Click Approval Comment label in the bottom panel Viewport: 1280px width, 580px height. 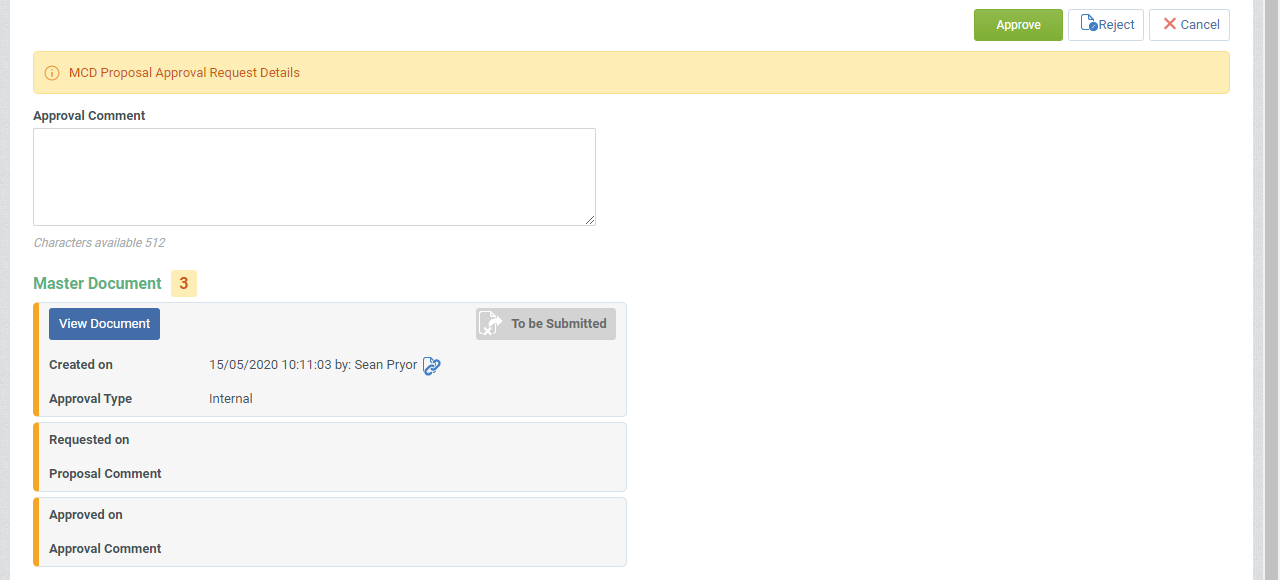click(105, 549)
